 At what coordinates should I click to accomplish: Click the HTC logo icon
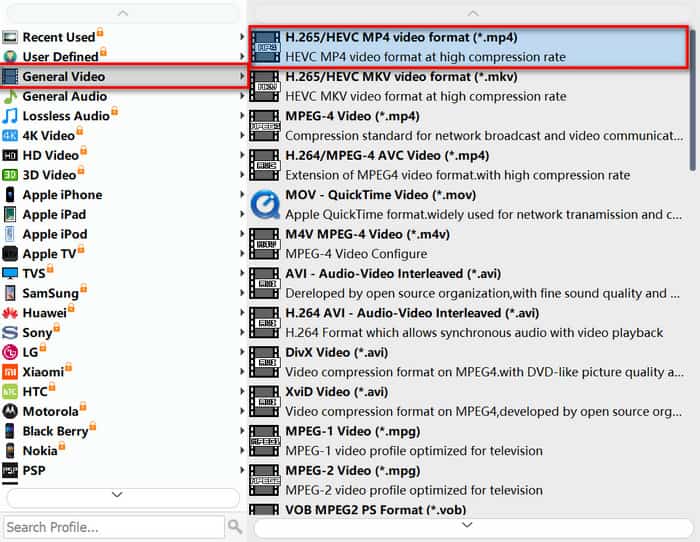click(10, 392)
